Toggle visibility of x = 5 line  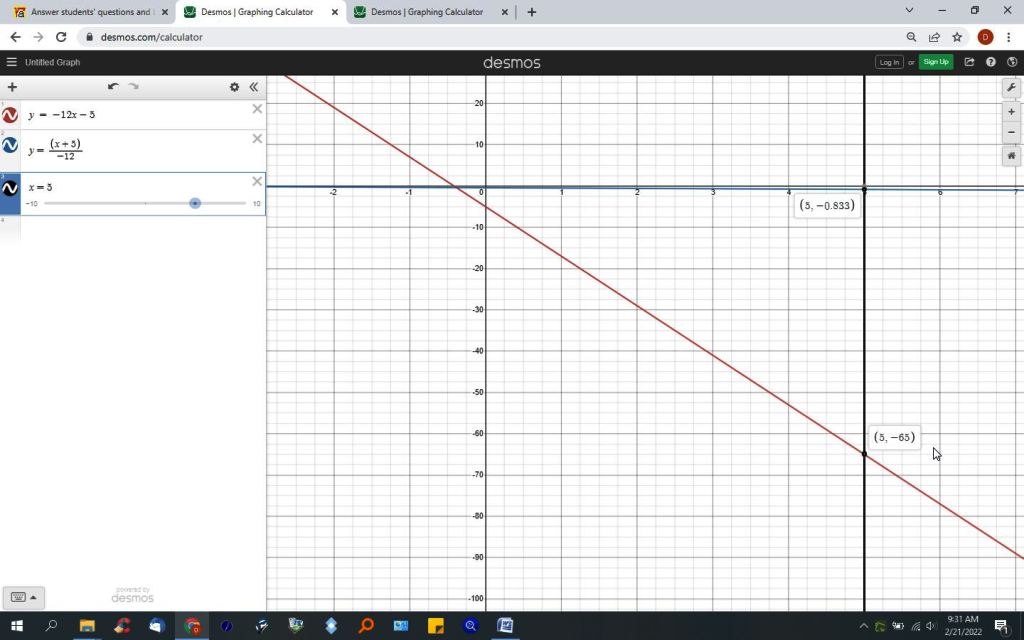[x=10, y=188]
